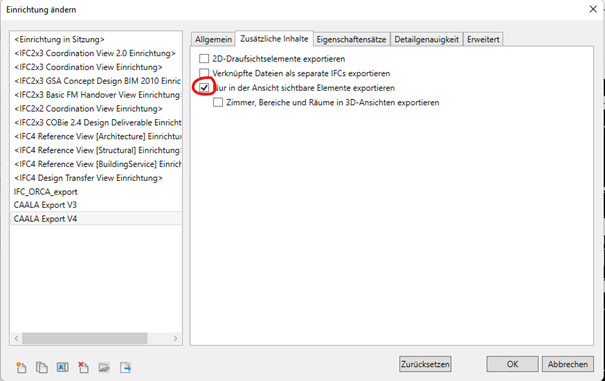The height and width of the screenshot is (381, 605).
Task: Check Verknüpfte Dateien als separate IFCs exportieren
Action: tap(204, 73)
